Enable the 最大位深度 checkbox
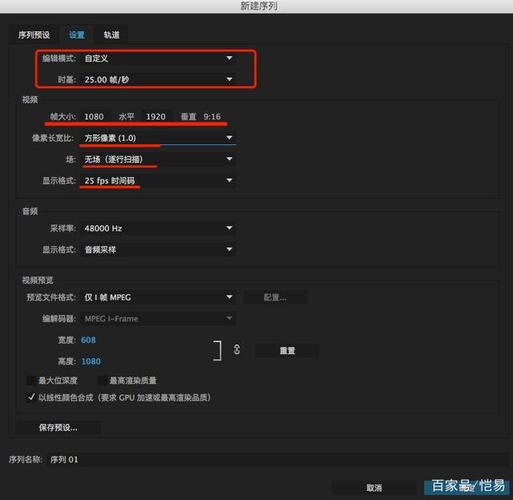513x500 pixels. pyautogui.click(x=31, y=380)
